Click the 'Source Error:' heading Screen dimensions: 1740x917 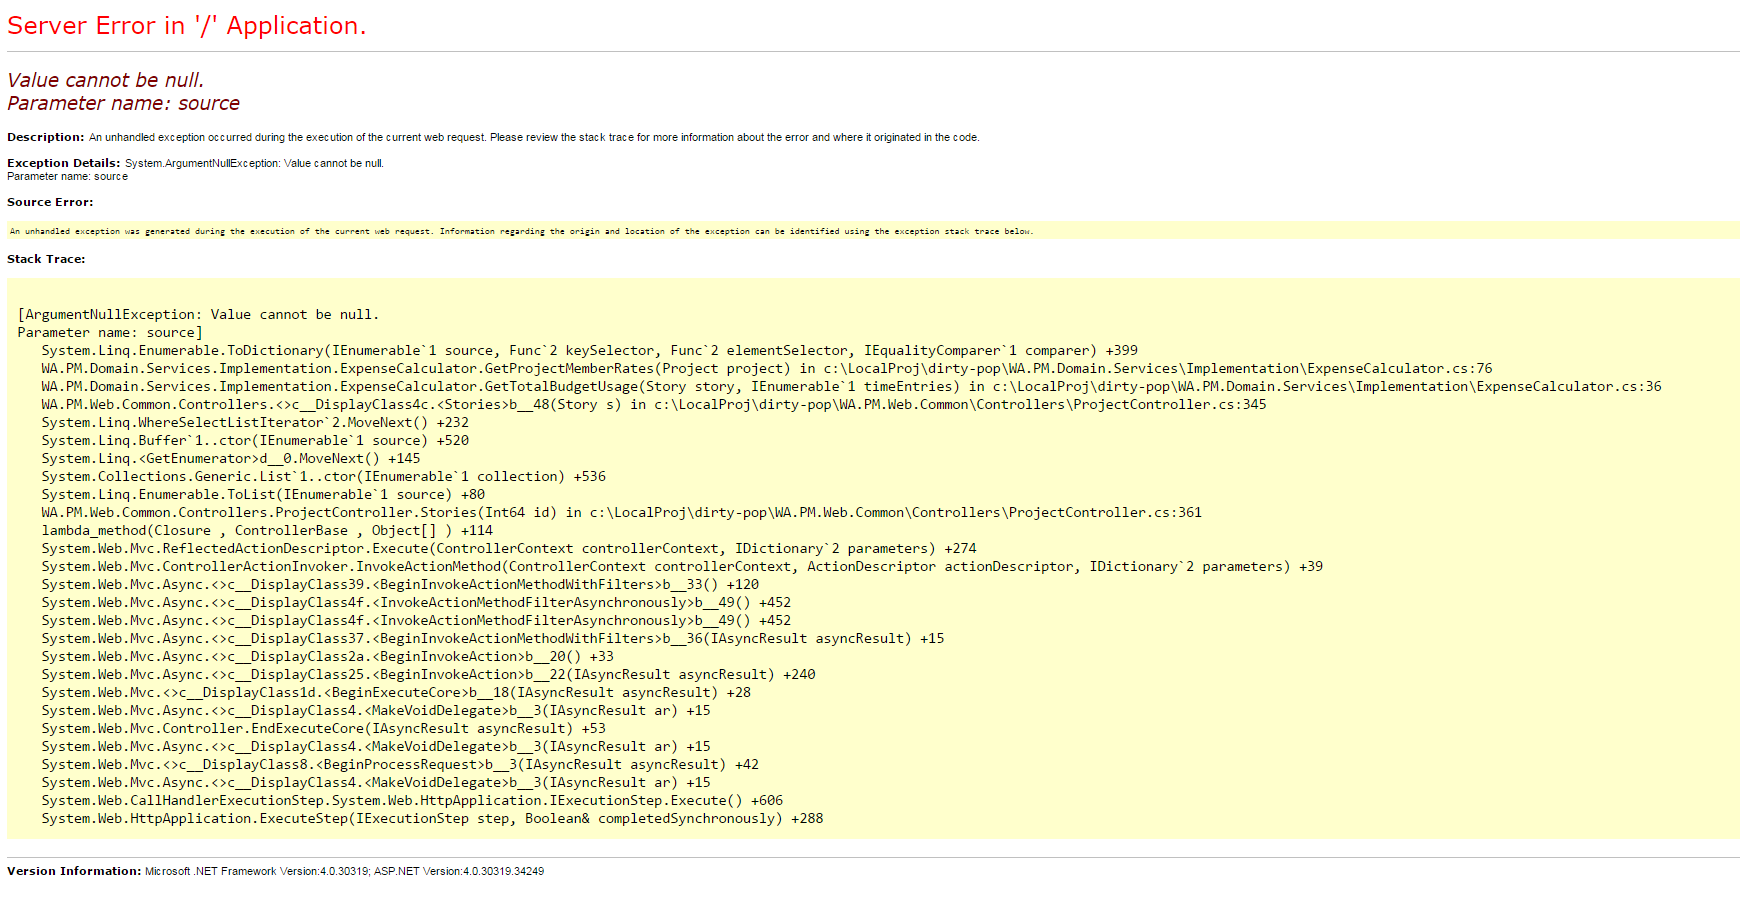coord(50,202)
